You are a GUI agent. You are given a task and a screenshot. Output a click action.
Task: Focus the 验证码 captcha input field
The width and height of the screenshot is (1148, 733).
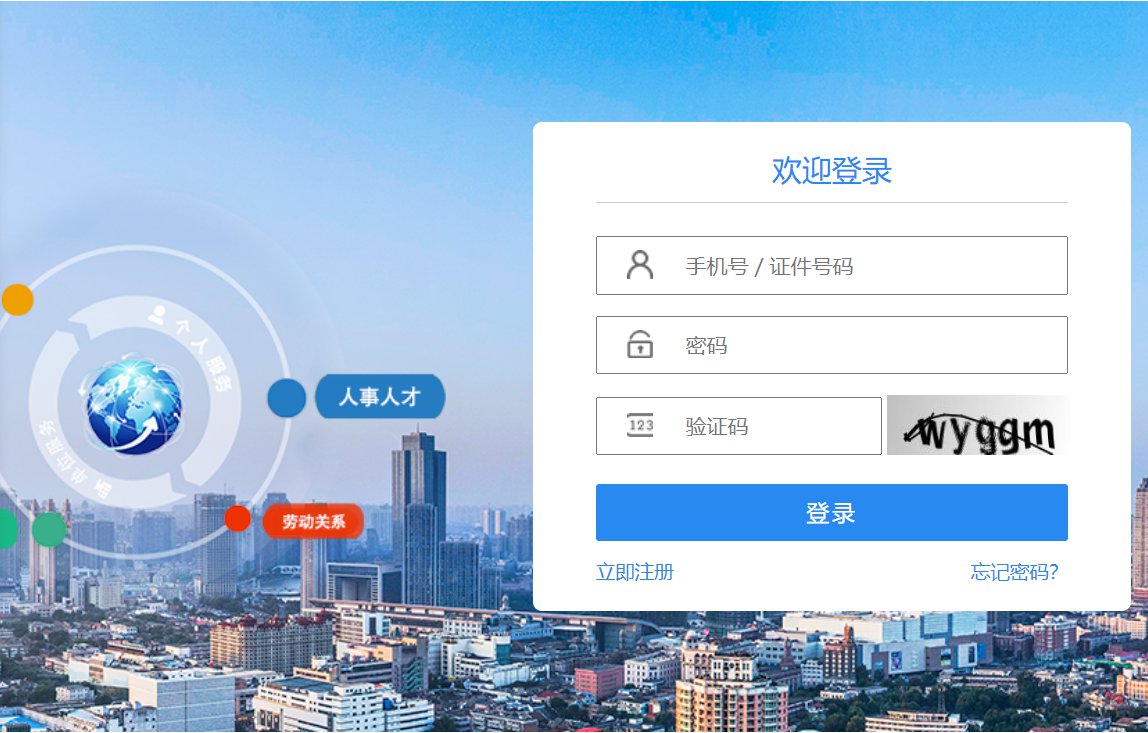tap(739, 426)
